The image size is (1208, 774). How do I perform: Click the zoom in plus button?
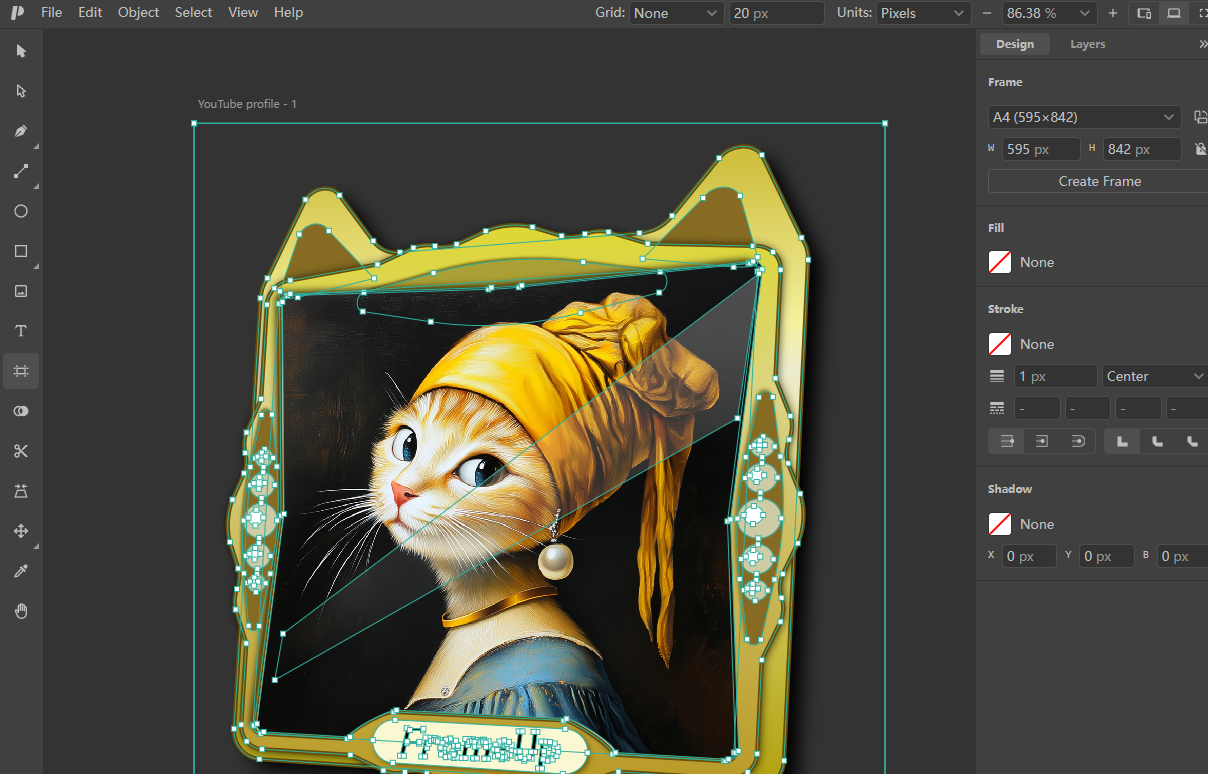click(x=1113, y=13)
